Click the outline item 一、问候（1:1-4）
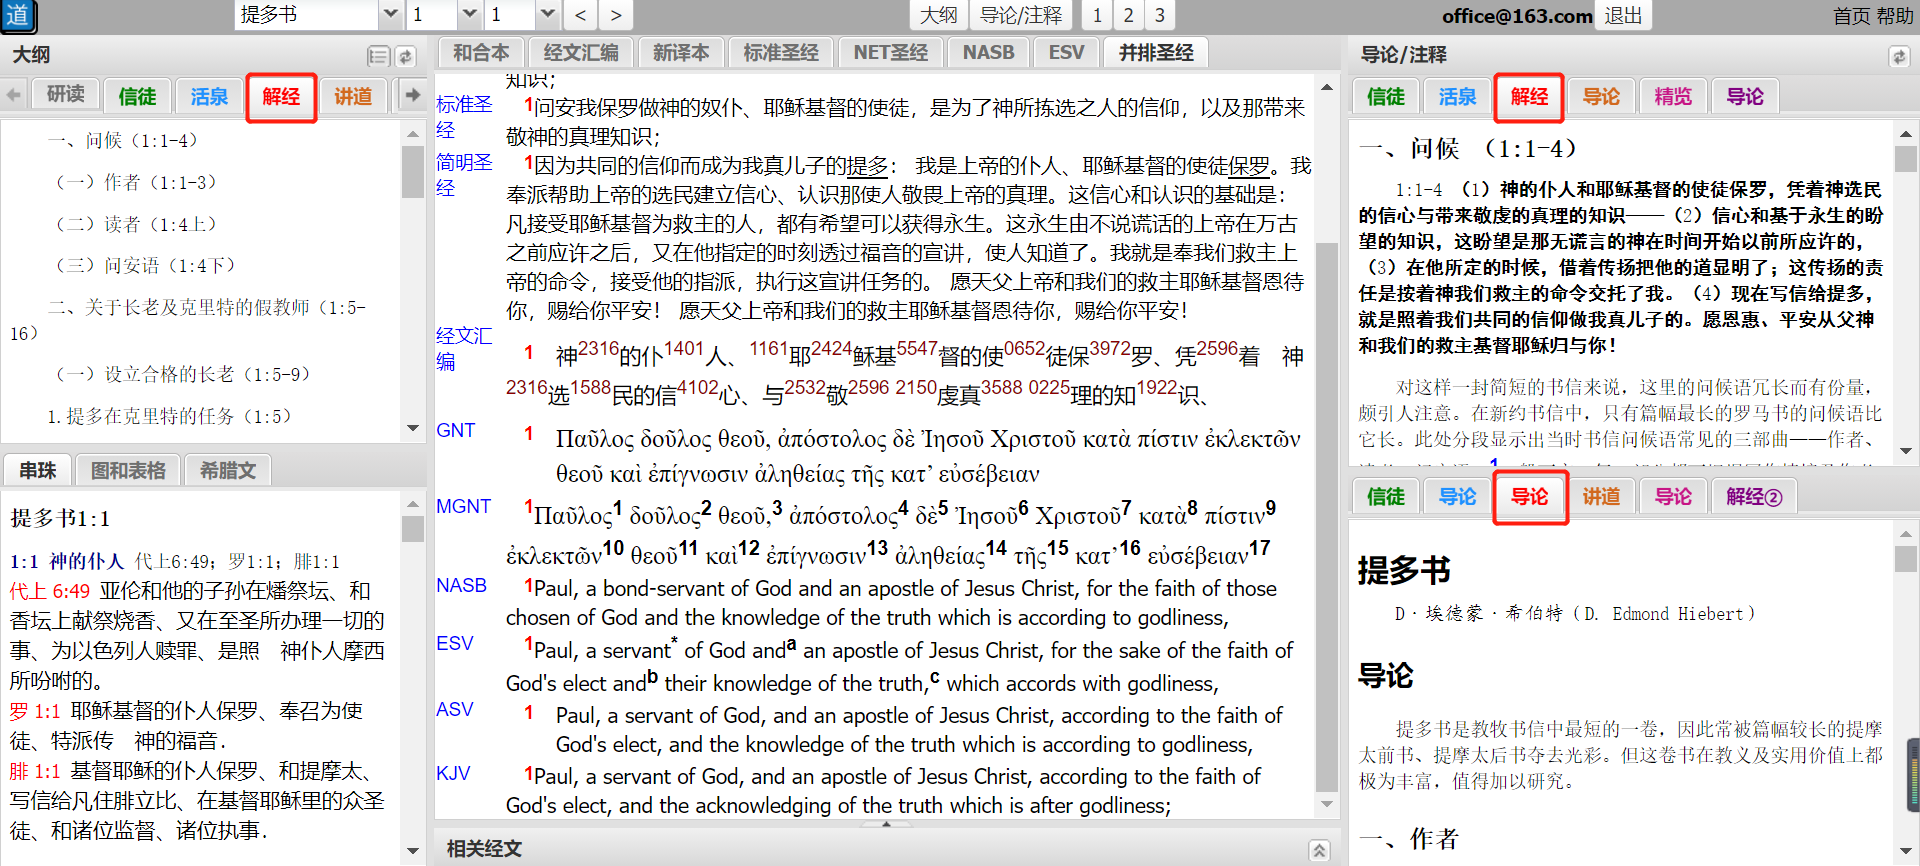1920x866 pixels. pos(122,141)
